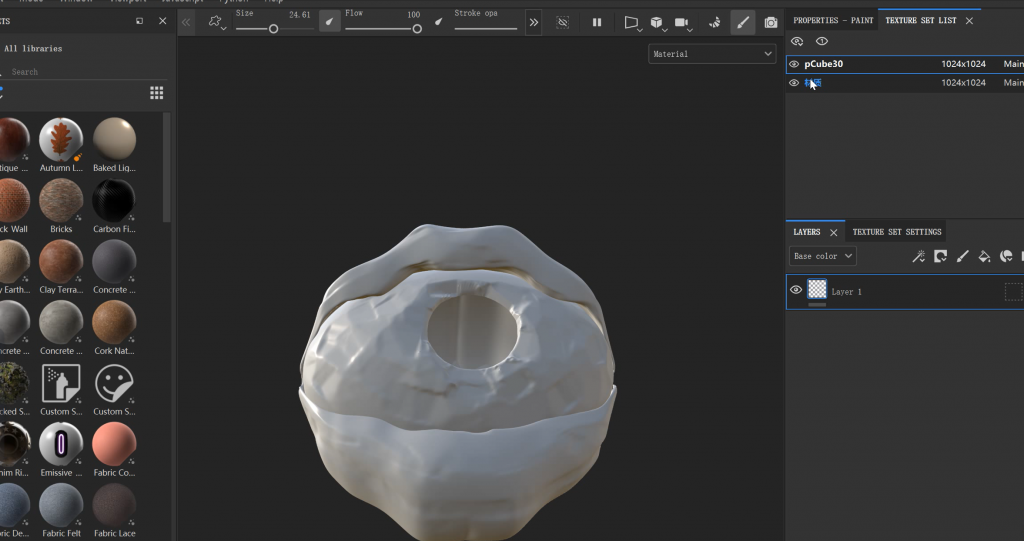Open the brush shape preset picker
This screenshot has height=541, width=1024.
tap(216, 22)
